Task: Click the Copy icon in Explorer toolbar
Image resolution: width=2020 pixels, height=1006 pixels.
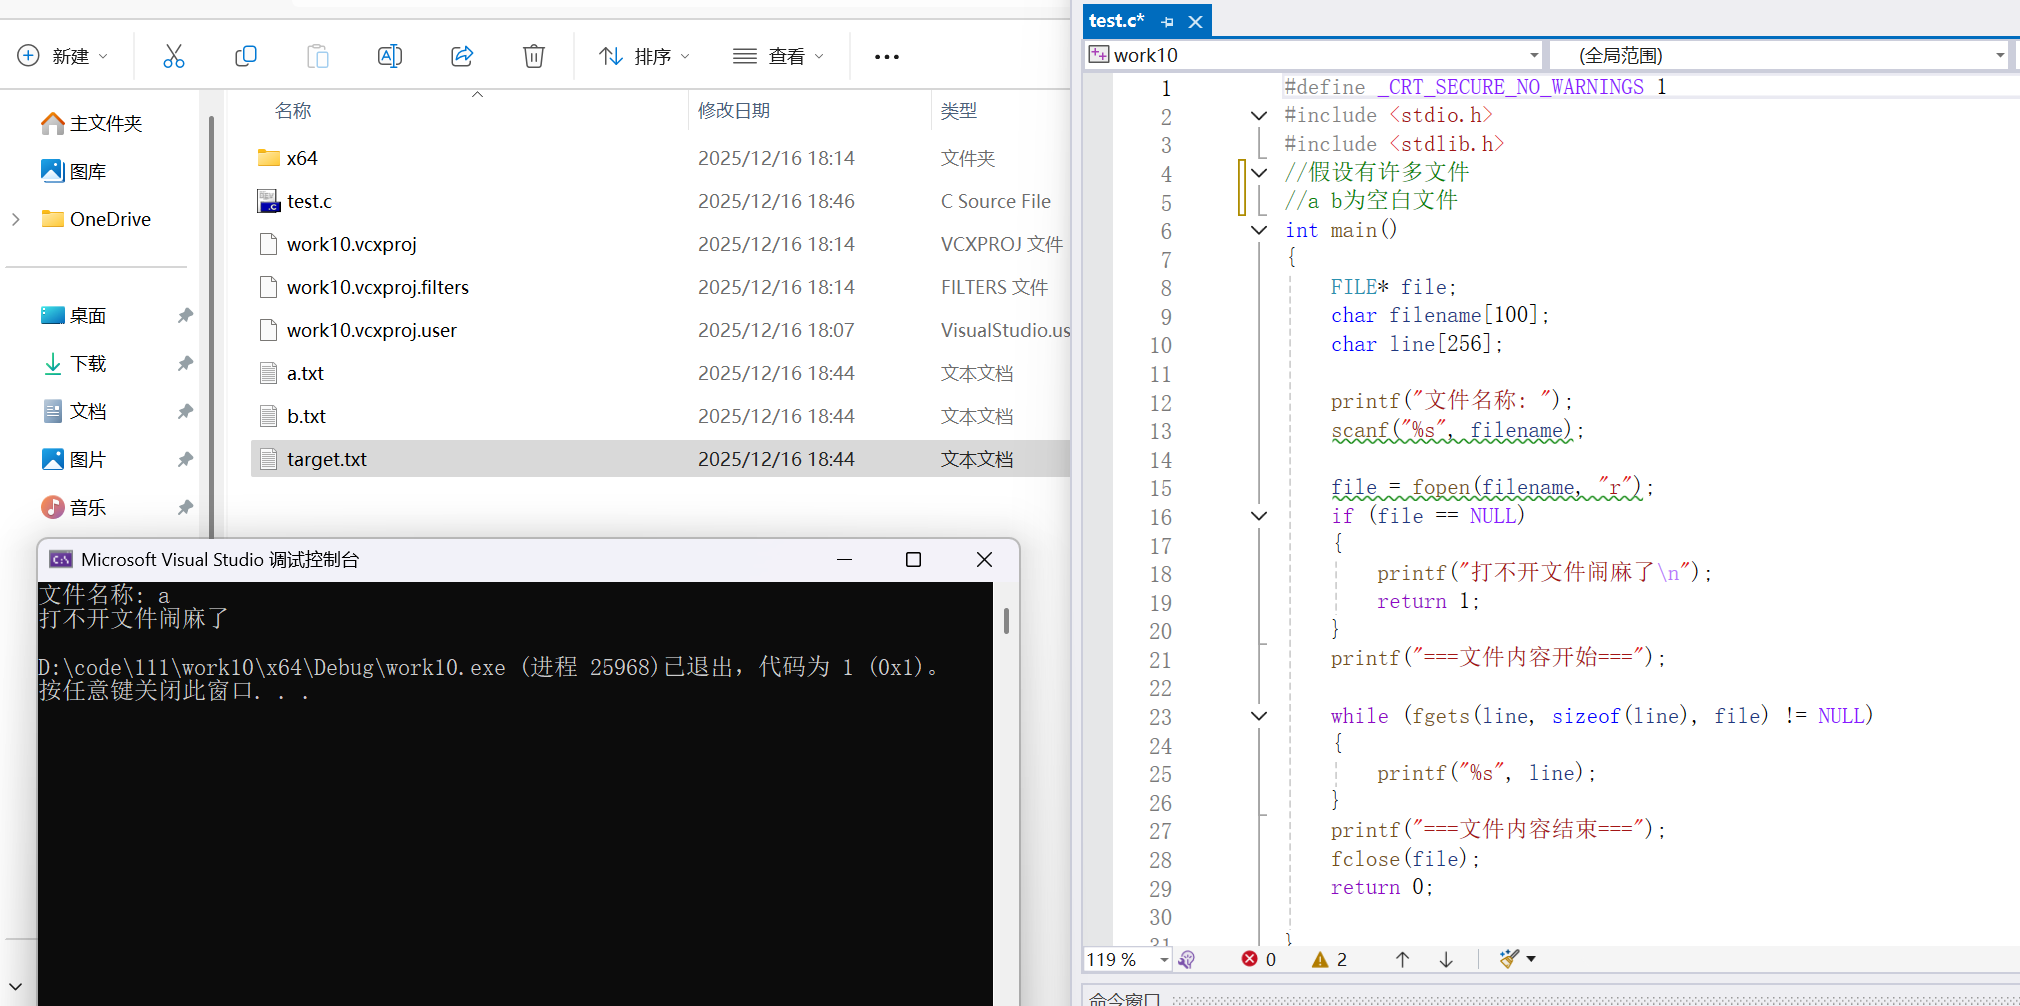Action: (246, 56)
